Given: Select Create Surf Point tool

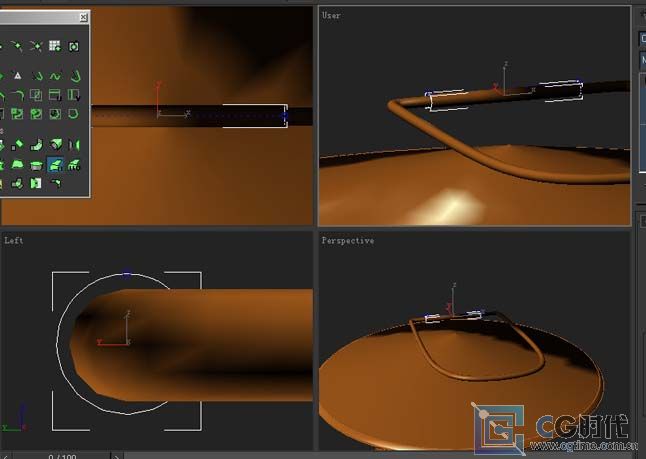Looking at the screenshot, I should [x=54, y=46].
